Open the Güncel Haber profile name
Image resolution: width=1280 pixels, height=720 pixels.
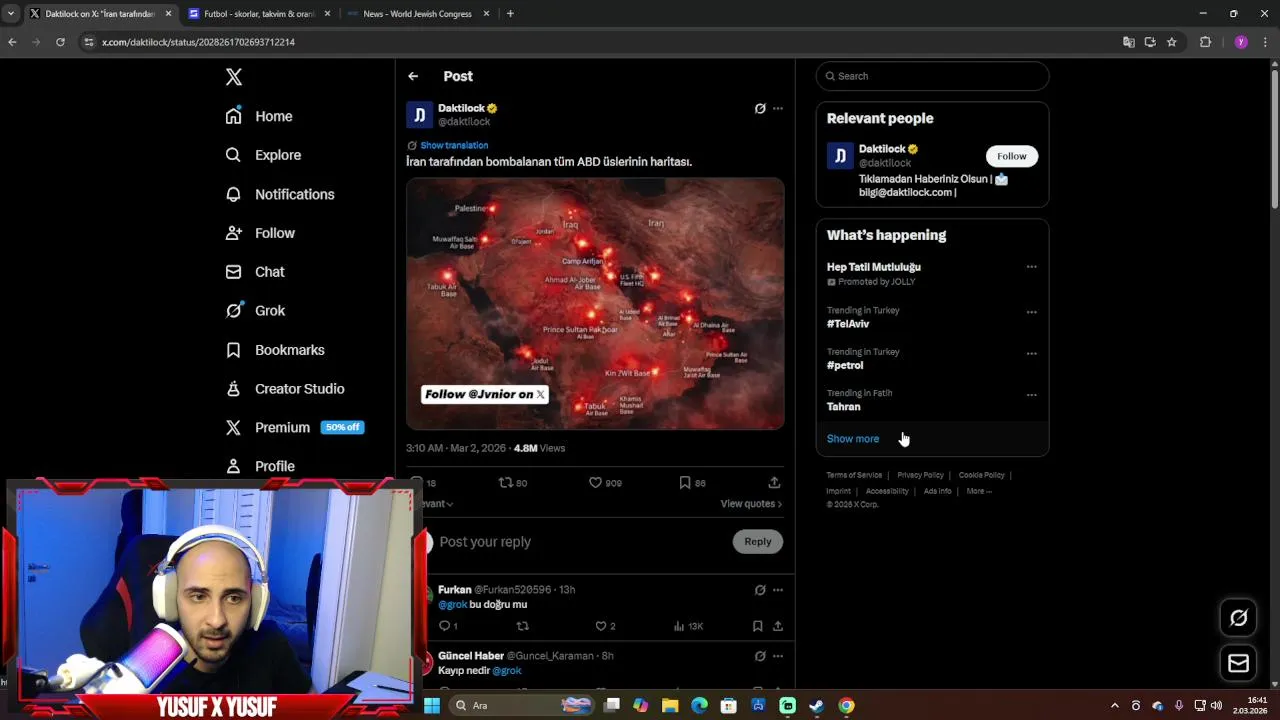[x=471, y=656]
